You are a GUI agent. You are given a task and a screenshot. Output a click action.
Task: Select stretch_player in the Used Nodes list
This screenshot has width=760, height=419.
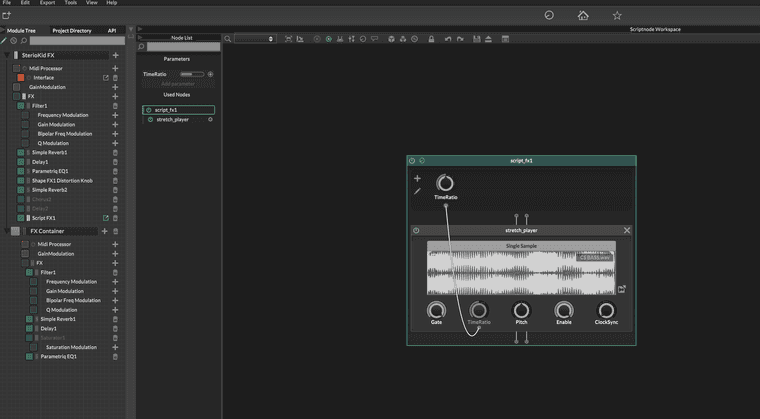click(x=172, y=119)
